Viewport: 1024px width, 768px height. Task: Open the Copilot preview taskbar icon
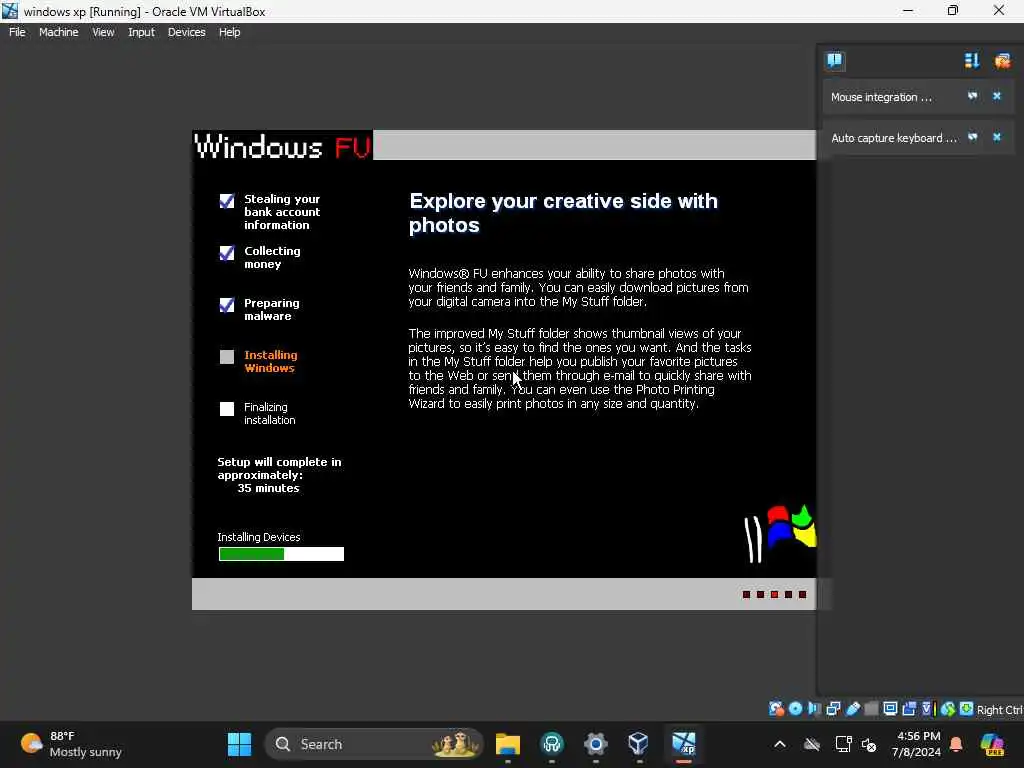tap(993, 744)
